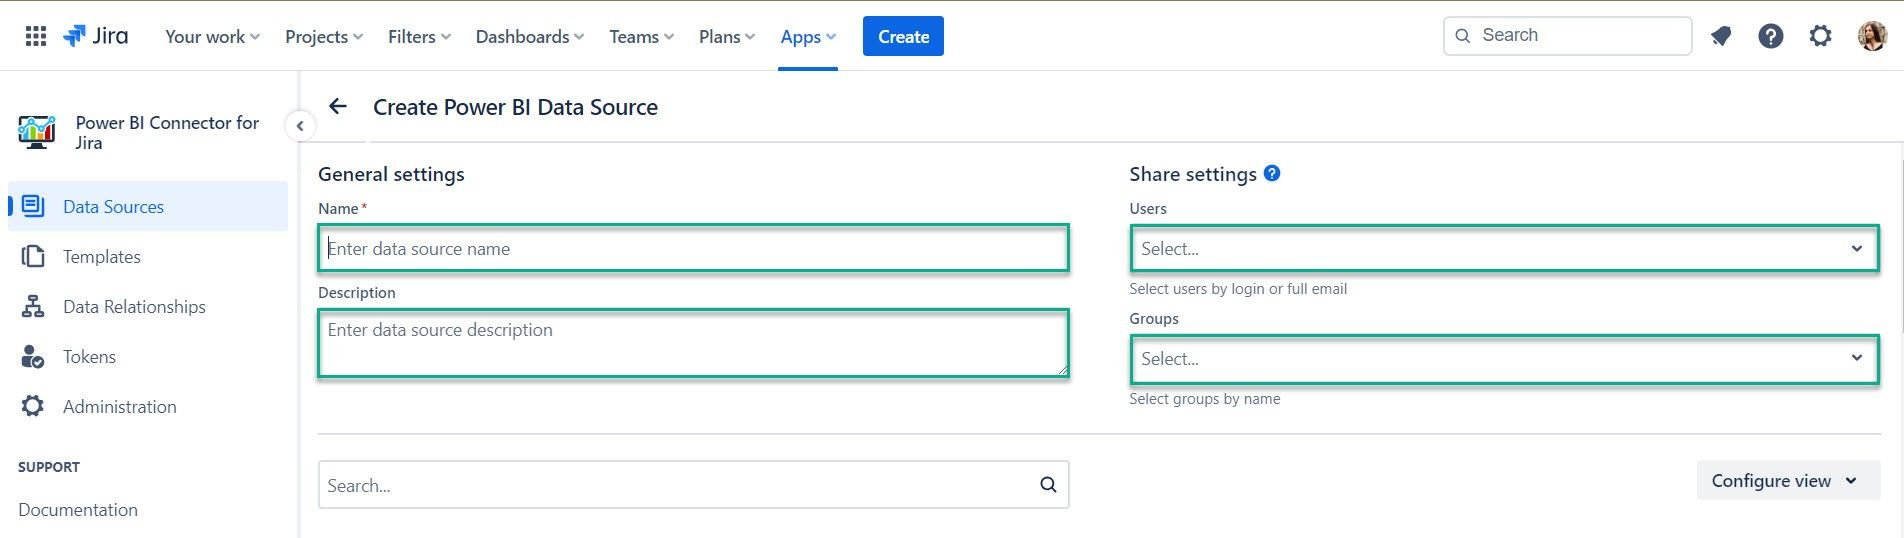Screen dimensions: 1904x538
Task: Expand the Plans menu
Action: (x=727, y=36)
